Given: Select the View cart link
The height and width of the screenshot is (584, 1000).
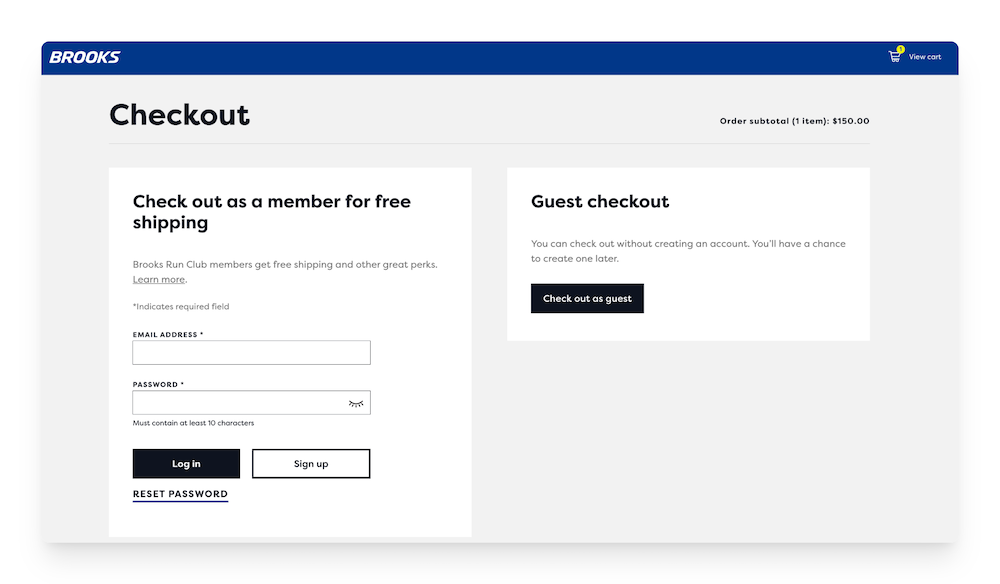Looking at the screenshot, I should pyautogui.click(x=924, y=57).
